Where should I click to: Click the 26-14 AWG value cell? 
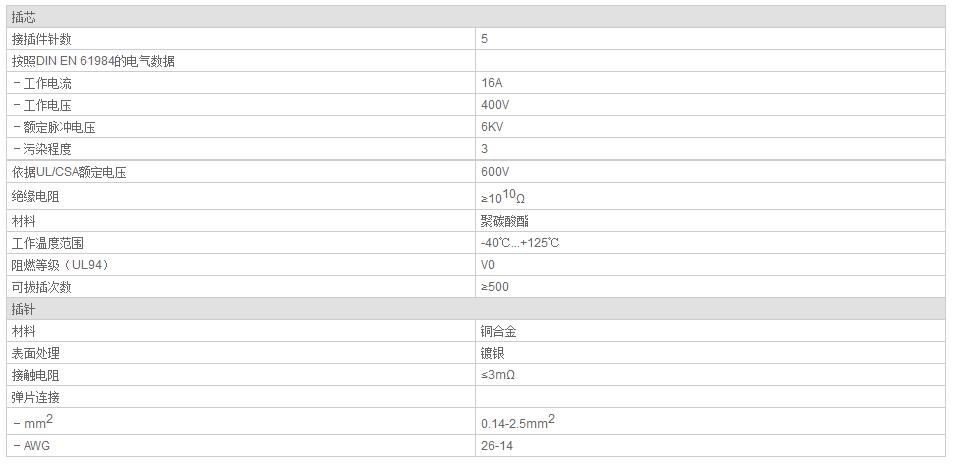point(497,445)
